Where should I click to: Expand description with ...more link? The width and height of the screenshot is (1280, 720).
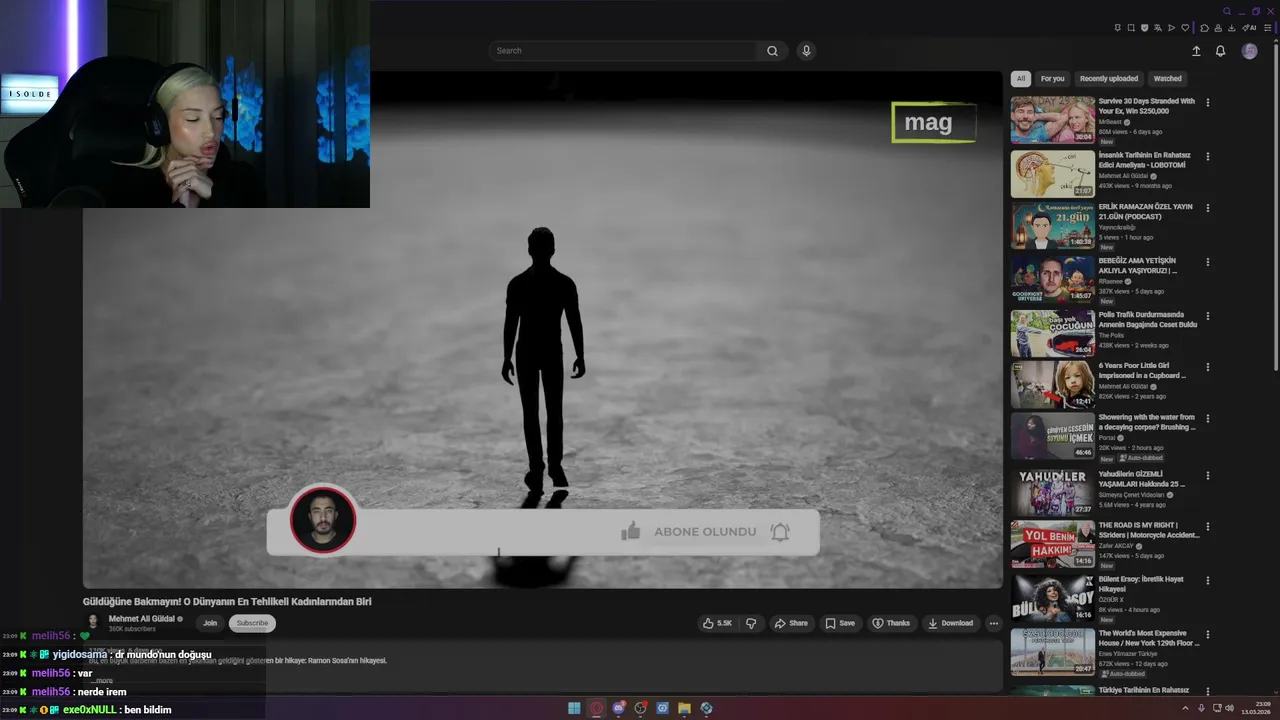102,681
